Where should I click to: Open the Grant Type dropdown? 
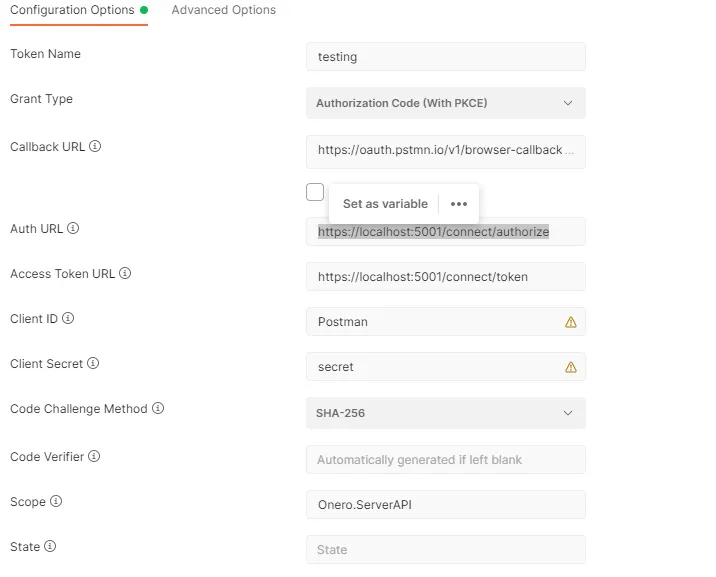(445, 103)
